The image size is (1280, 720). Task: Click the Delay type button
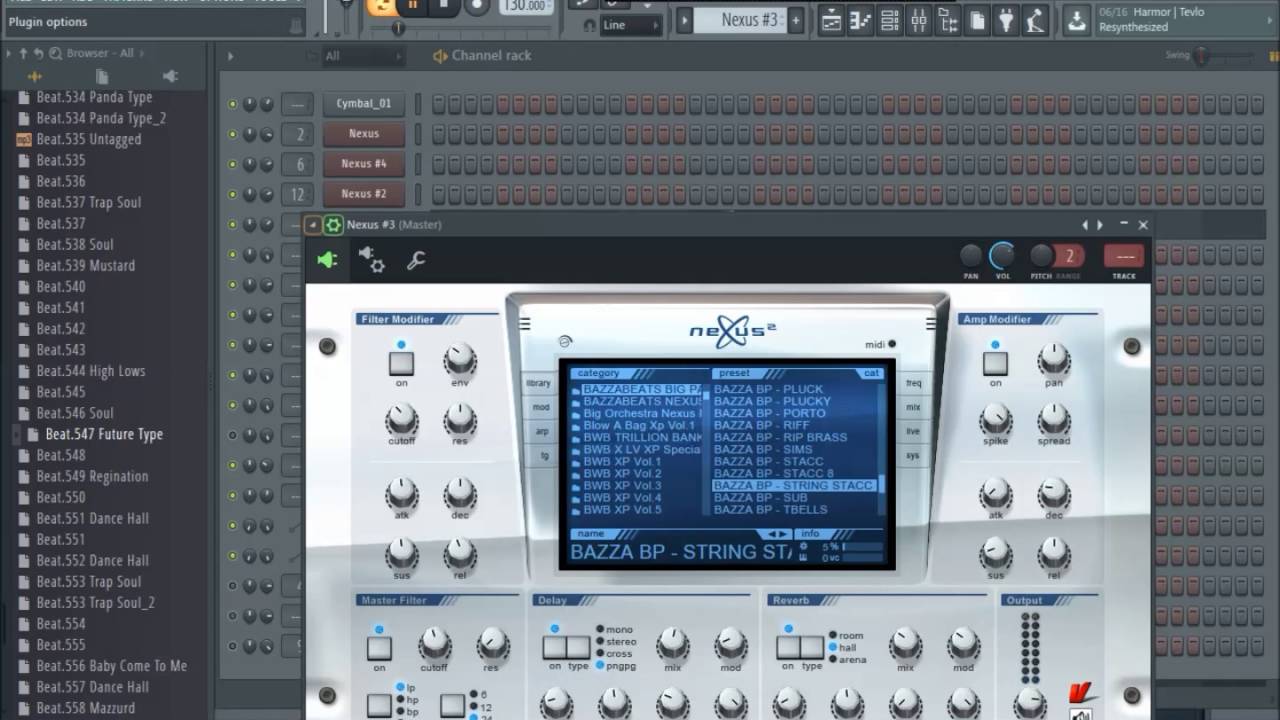point(579,647)
